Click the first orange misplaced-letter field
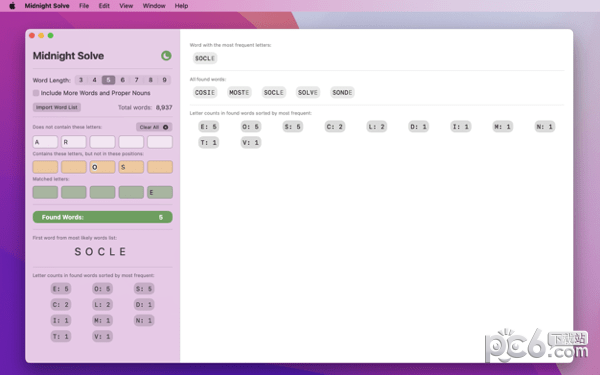The height and width of the screenshot is (375, 600). (x=45, y=167)
